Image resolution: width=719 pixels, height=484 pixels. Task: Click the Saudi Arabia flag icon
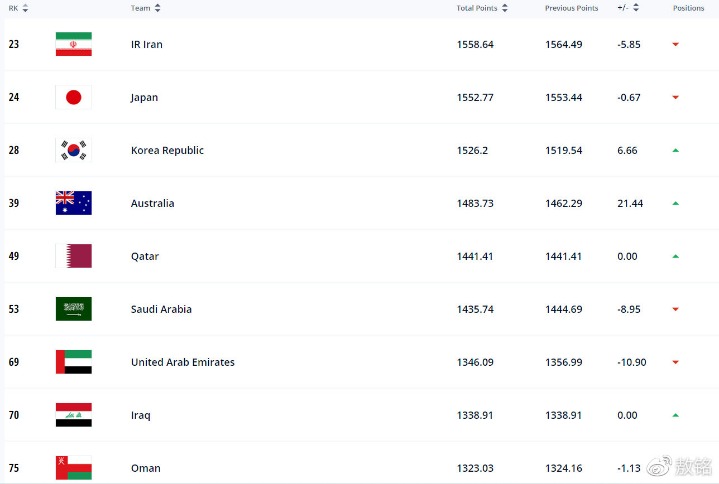tap(73, 309)
